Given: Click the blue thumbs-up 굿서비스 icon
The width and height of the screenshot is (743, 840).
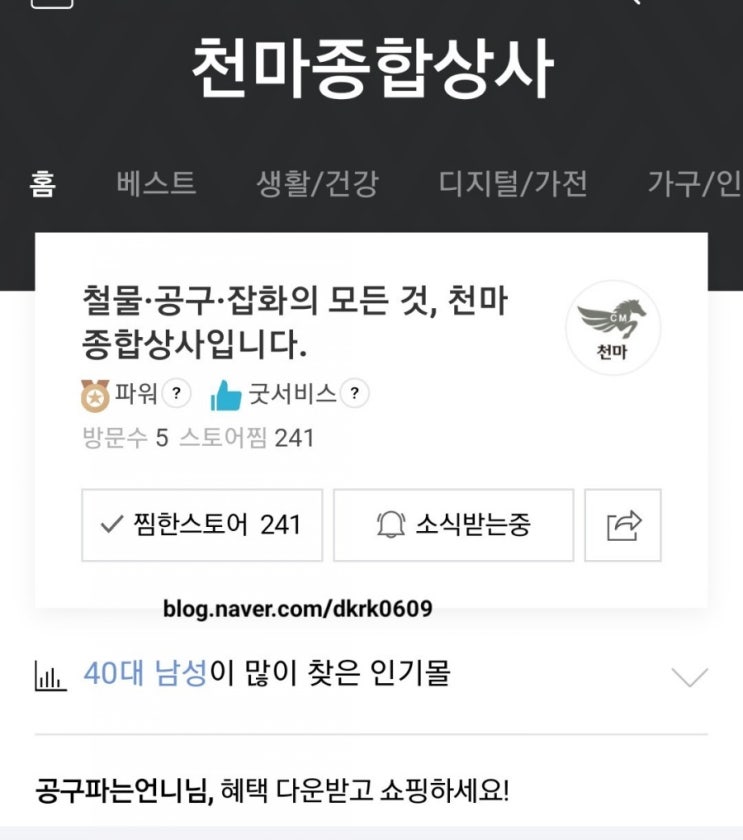Looking at the screenshot, I should (226, 395).
